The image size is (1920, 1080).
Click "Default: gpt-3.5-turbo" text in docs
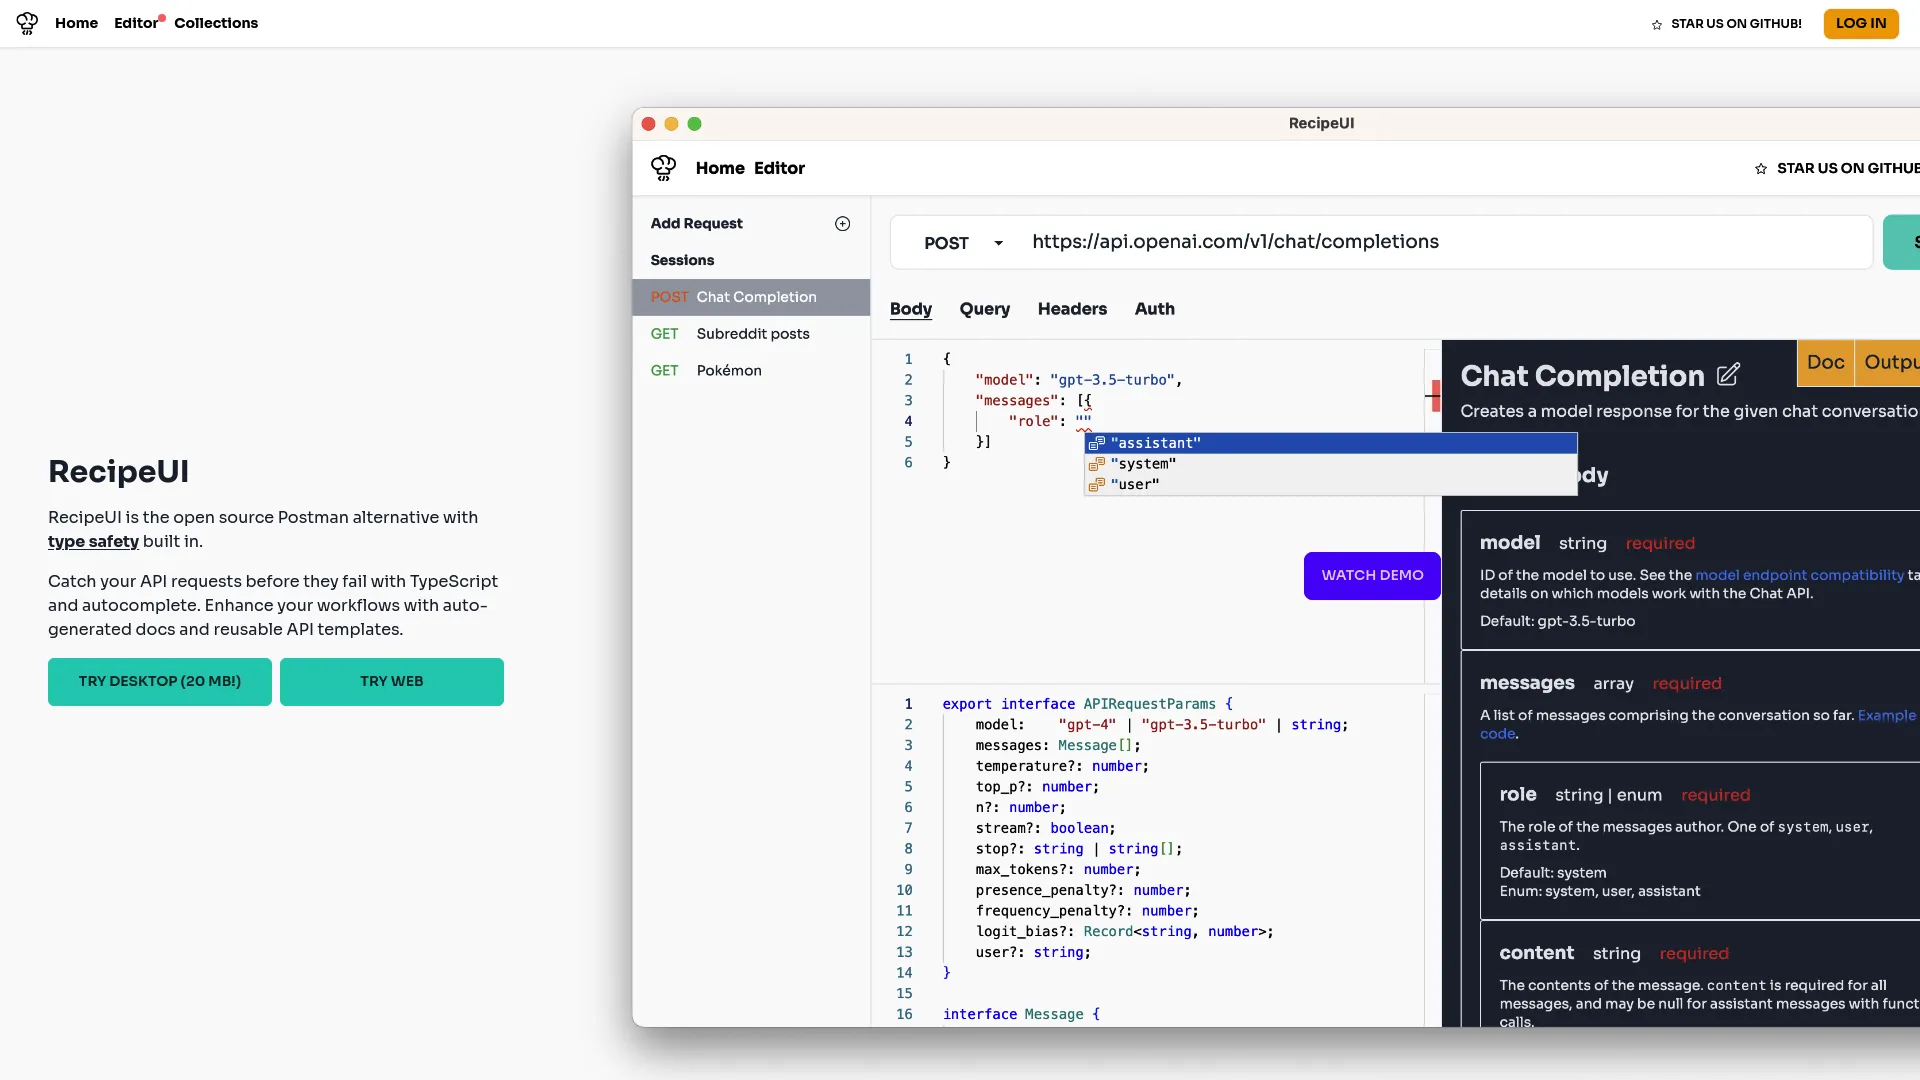pos(1557,621)
